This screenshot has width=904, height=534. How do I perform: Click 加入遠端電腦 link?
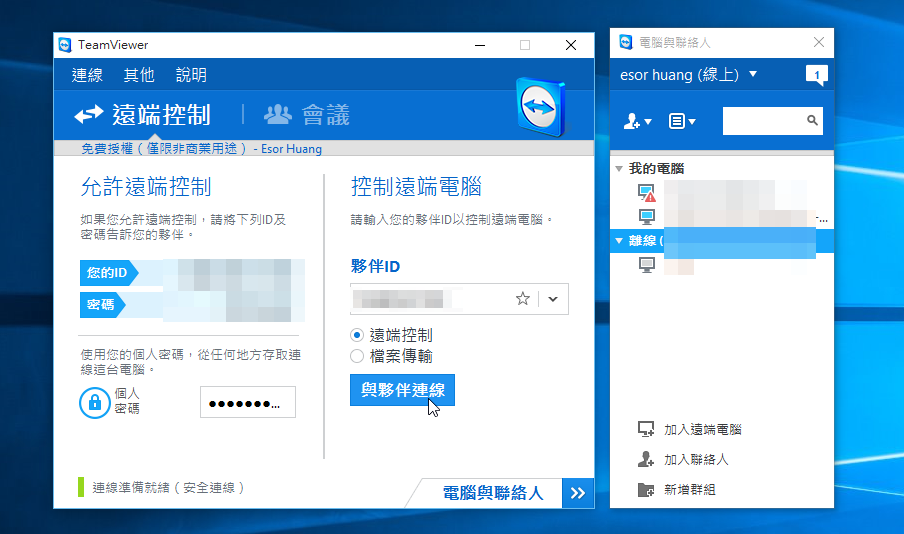point(702,430)
